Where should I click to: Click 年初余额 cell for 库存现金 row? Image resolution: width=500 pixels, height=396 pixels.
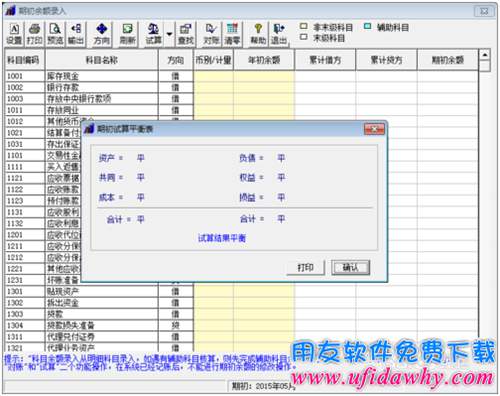(x=264, y=76)
